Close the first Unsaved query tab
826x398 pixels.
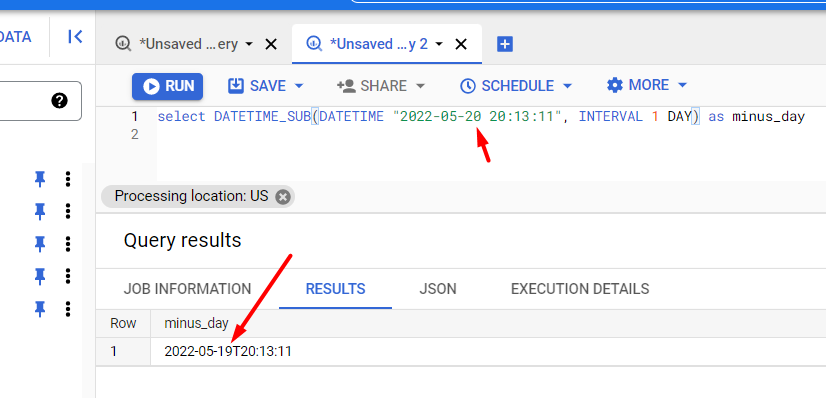coord(271,44)
